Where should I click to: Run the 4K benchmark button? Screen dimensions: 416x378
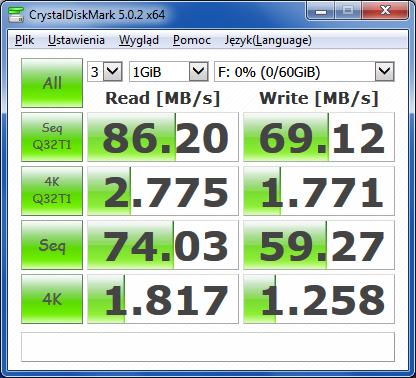point(52,299)
